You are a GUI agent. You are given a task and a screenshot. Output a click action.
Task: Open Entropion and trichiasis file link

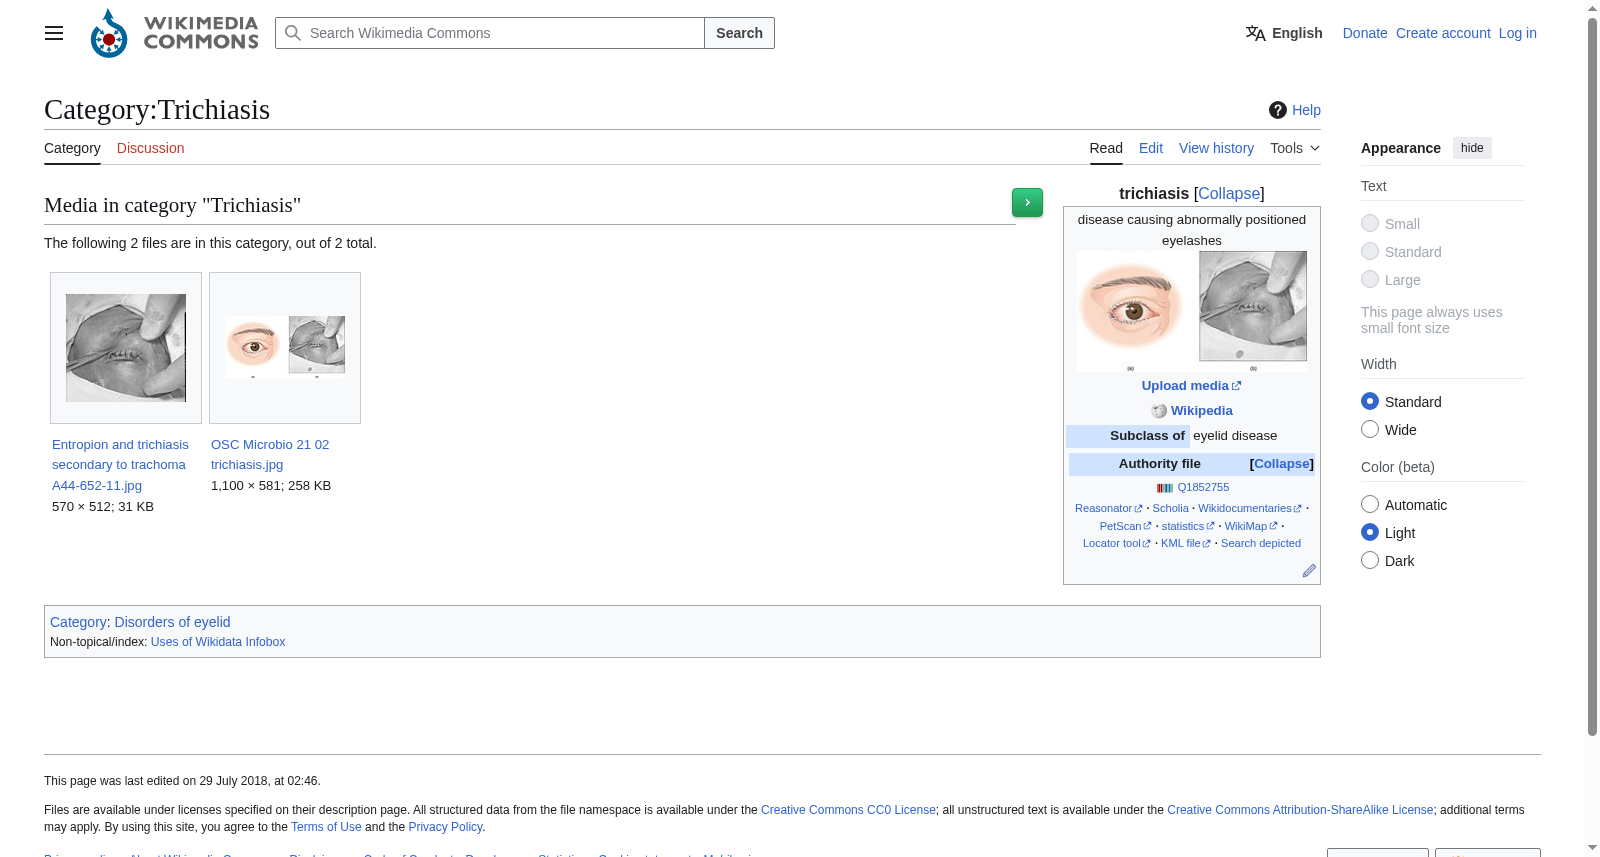120,465
